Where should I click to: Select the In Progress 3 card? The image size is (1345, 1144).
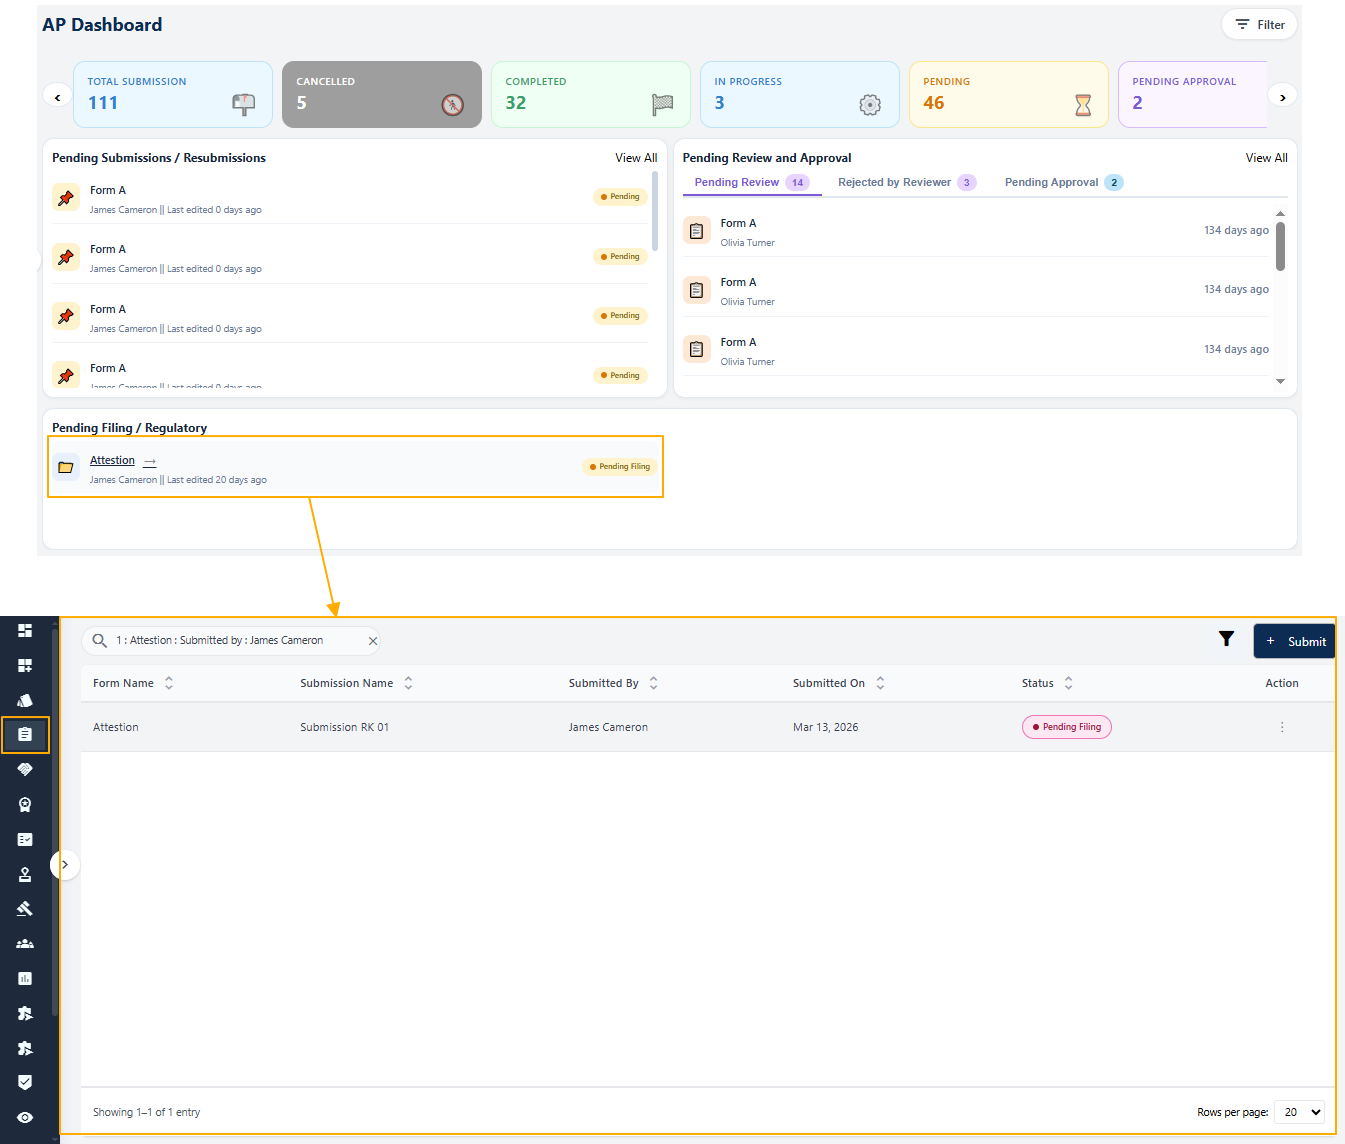tap(800, 95)
